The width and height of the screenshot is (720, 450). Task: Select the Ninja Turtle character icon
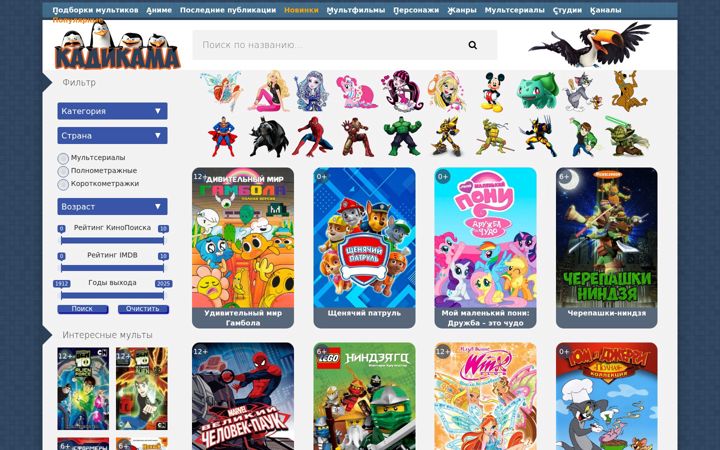tap(494, 136)
